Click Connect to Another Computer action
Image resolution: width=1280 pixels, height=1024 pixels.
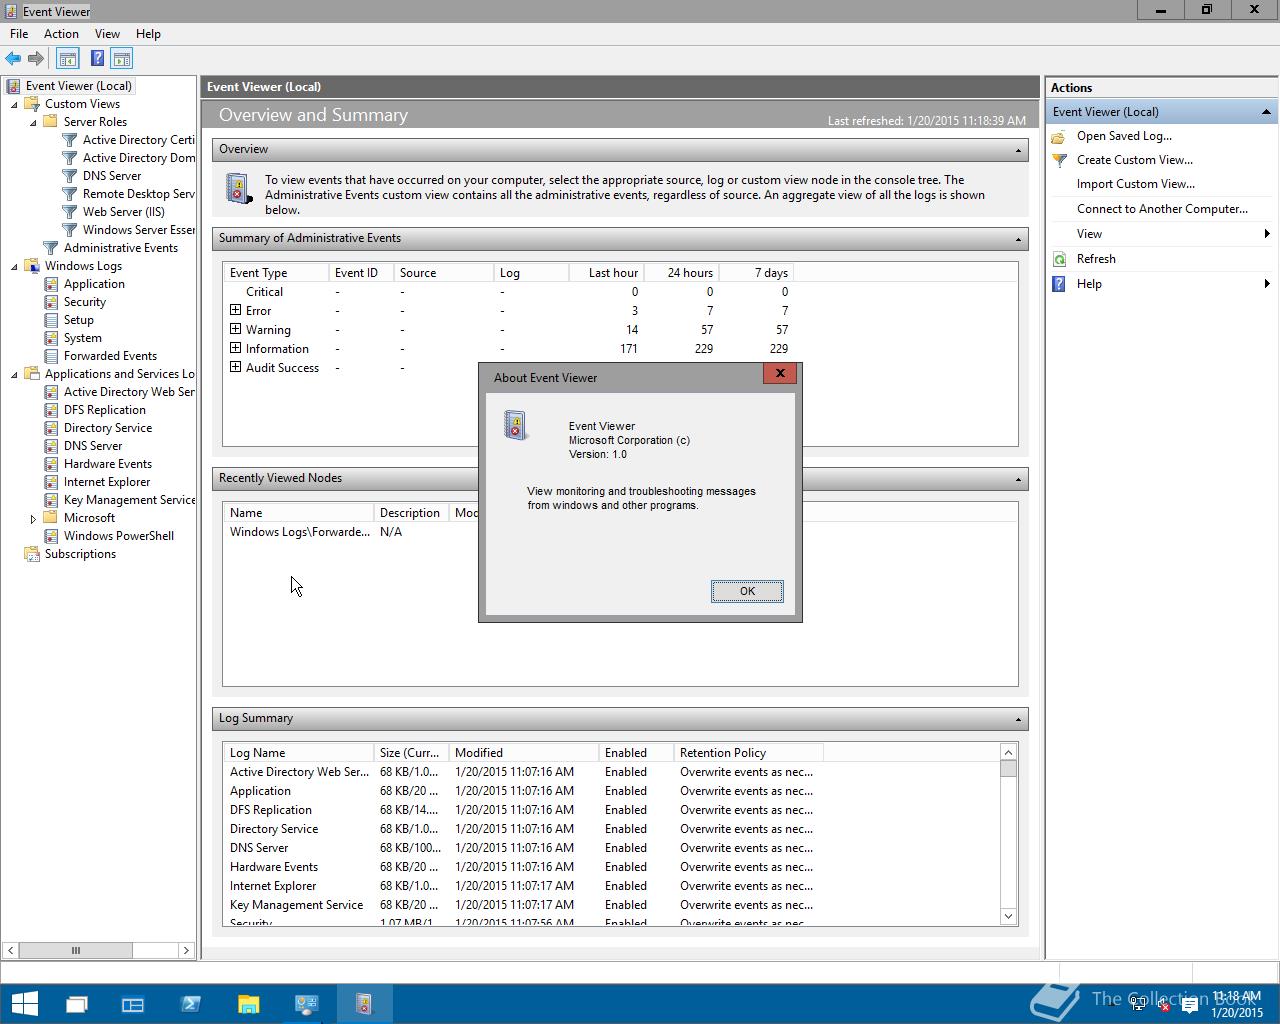pos(1162,209)
